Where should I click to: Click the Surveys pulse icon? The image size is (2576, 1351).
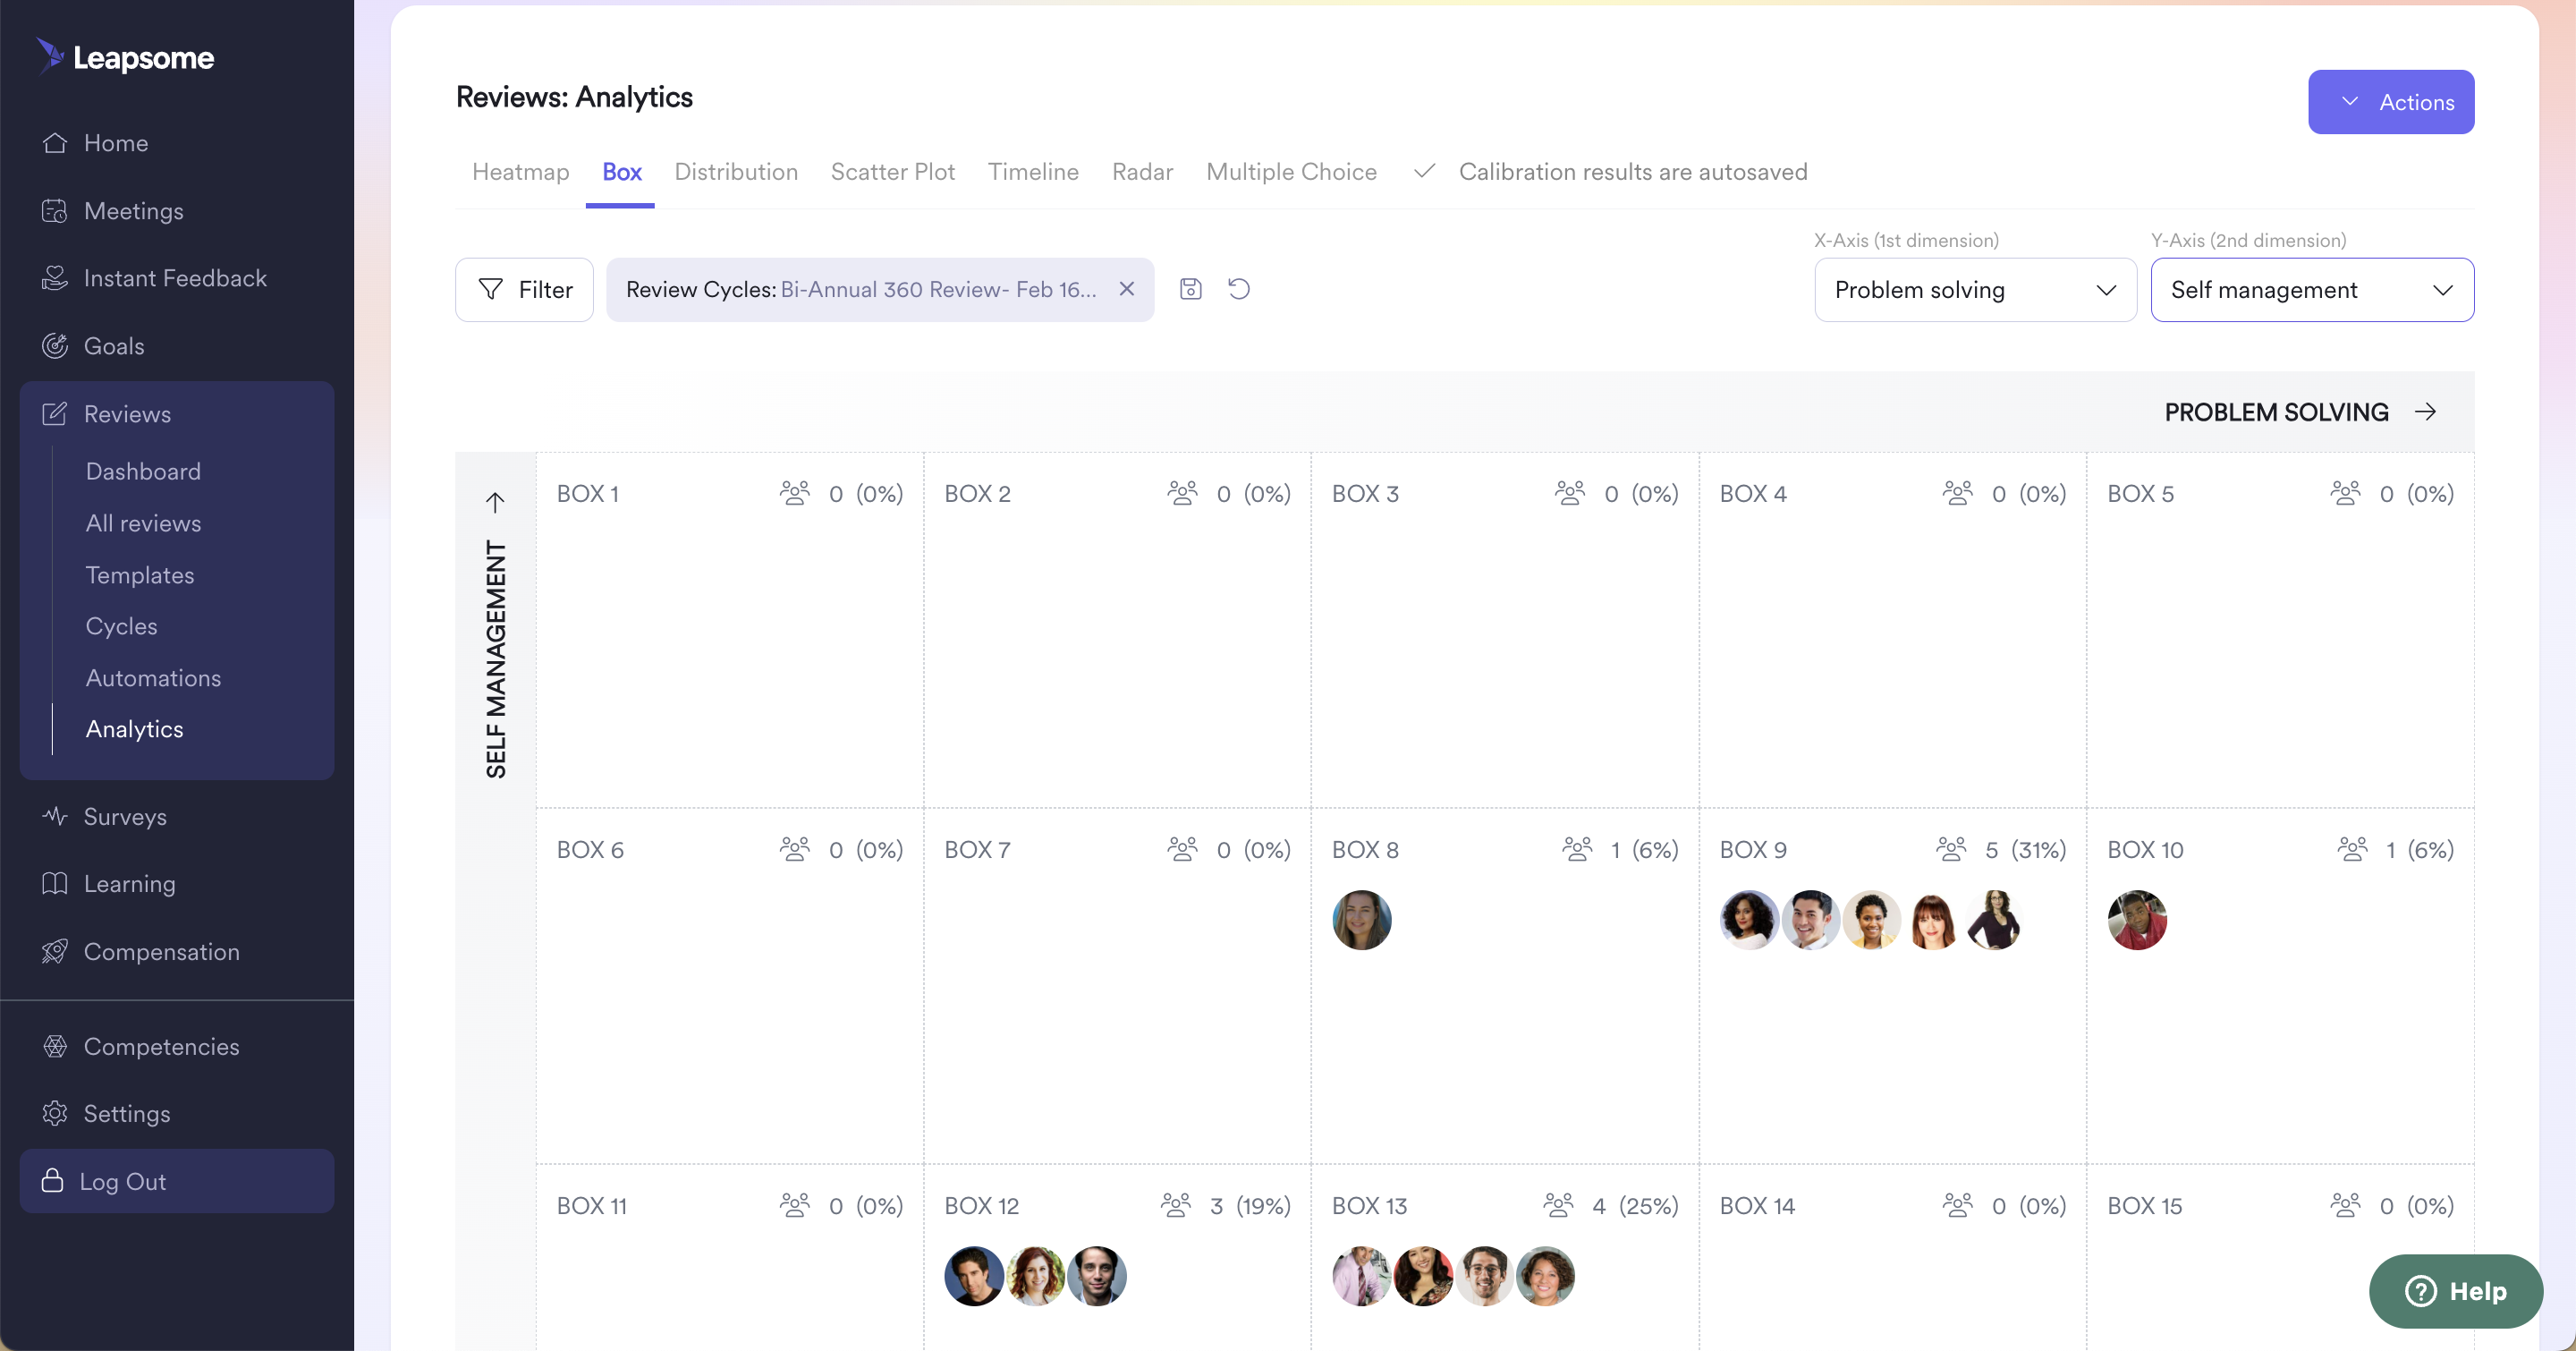(x=55, y=816)
